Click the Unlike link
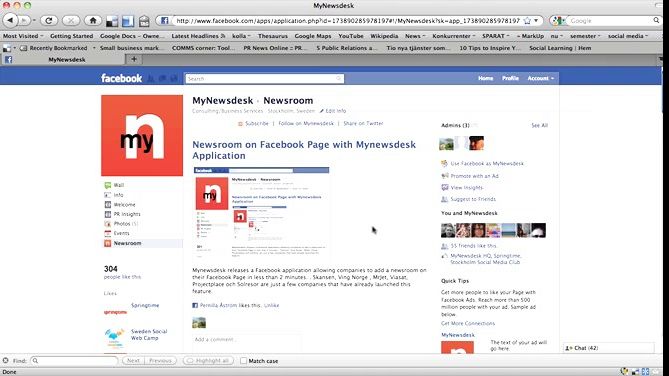The width and height of the screenshot is (669, 376). coord(271,305)
